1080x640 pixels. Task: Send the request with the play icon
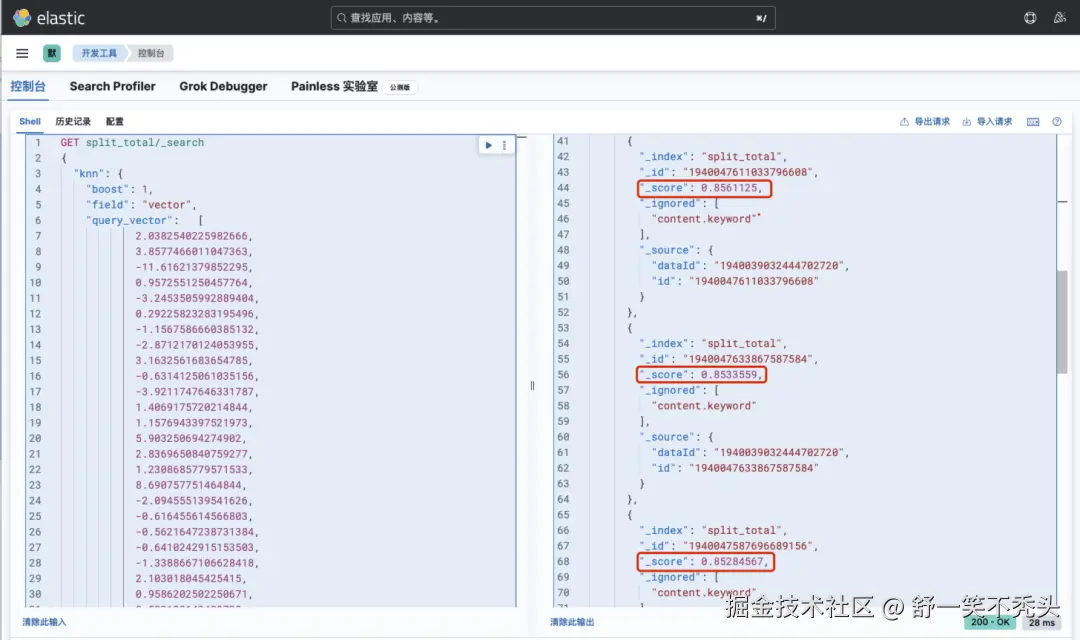(x=488, y=145)
